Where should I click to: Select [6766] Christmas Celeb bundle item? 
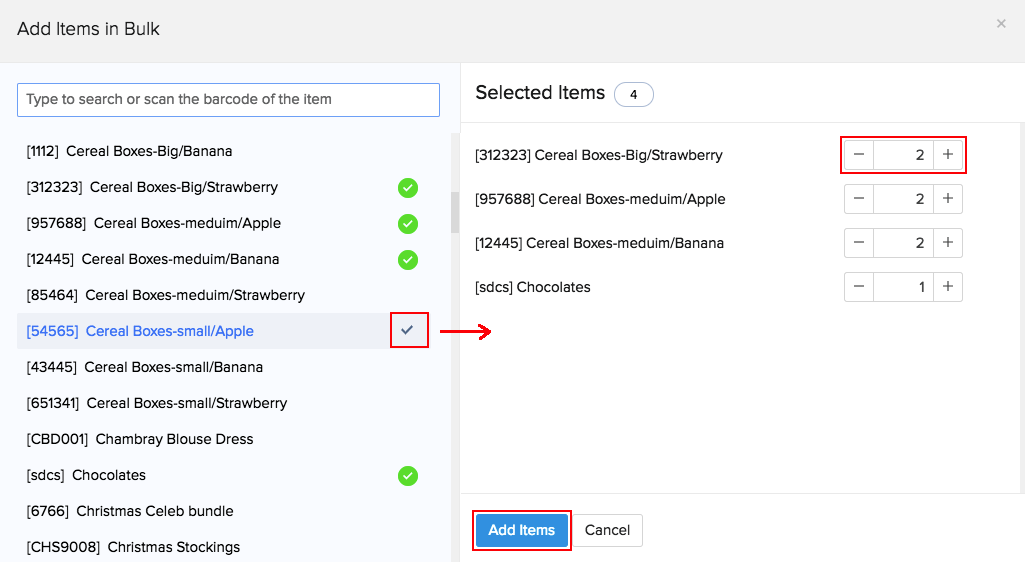tap(129, 510)
